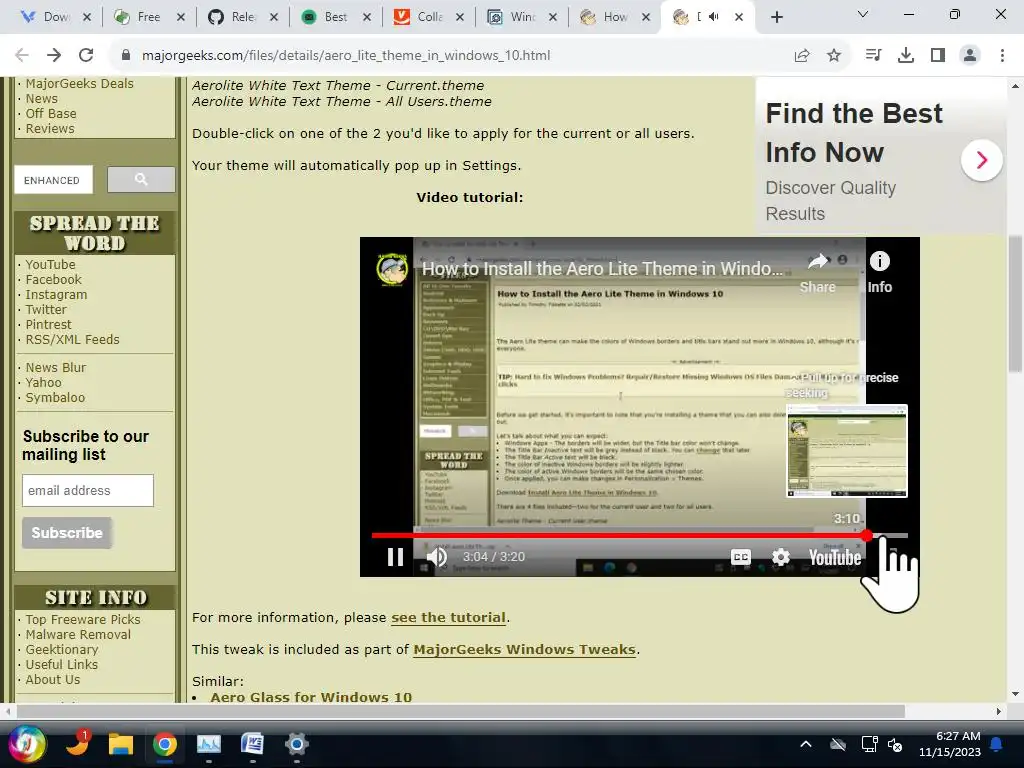Open the 'see the tutorial' link
Image resolution: width=1024 pixels, height=768 pixels.
pos(448,617)
